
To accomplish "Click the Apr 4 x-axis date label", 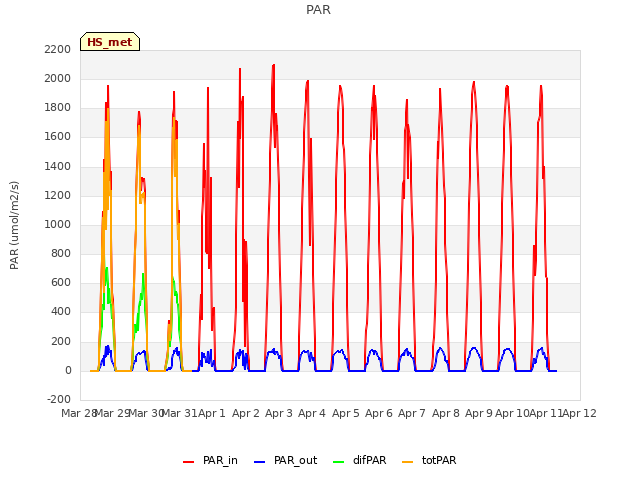I will click(312, 413).
